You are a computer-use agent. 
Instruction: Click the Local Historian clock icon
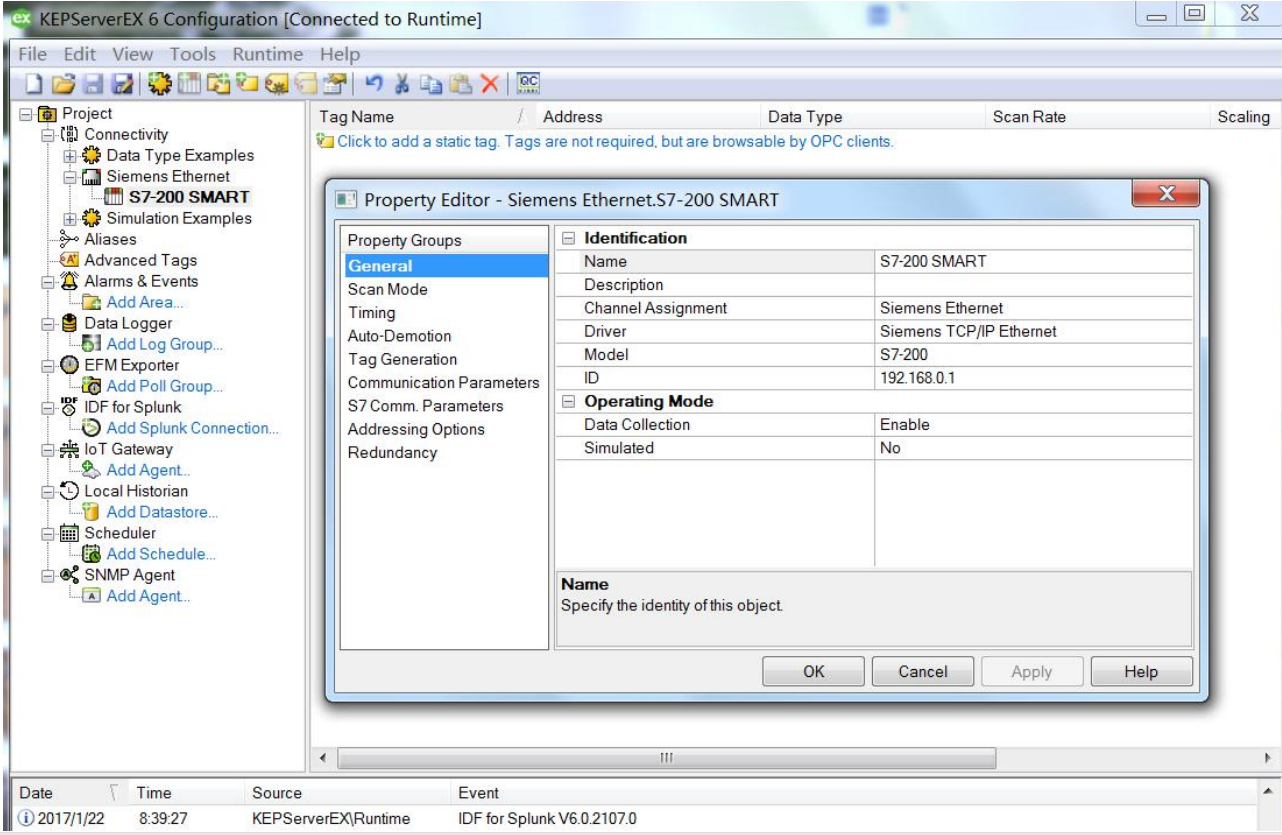70,491
